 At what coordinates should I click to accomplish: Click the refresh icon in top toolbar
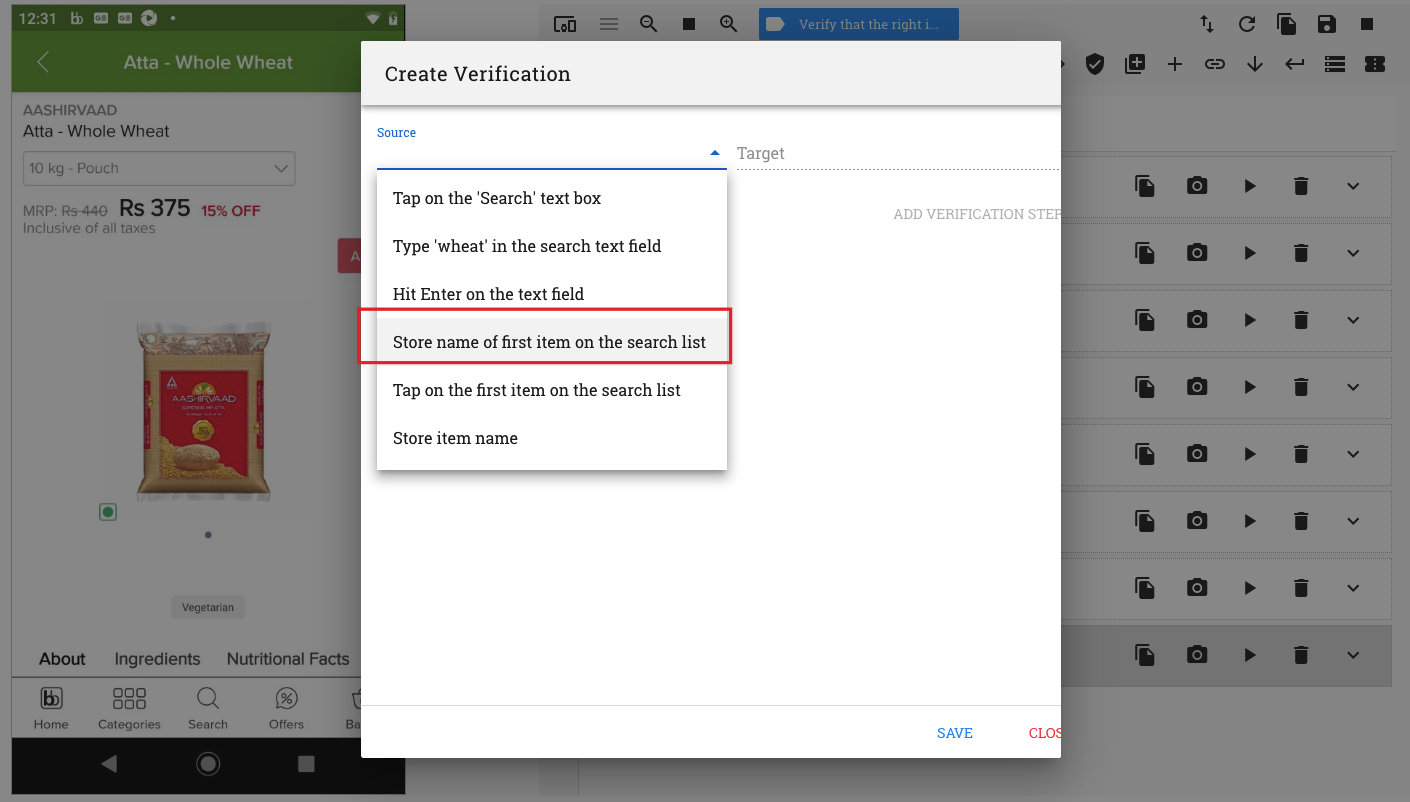[x=1247, y=25]
